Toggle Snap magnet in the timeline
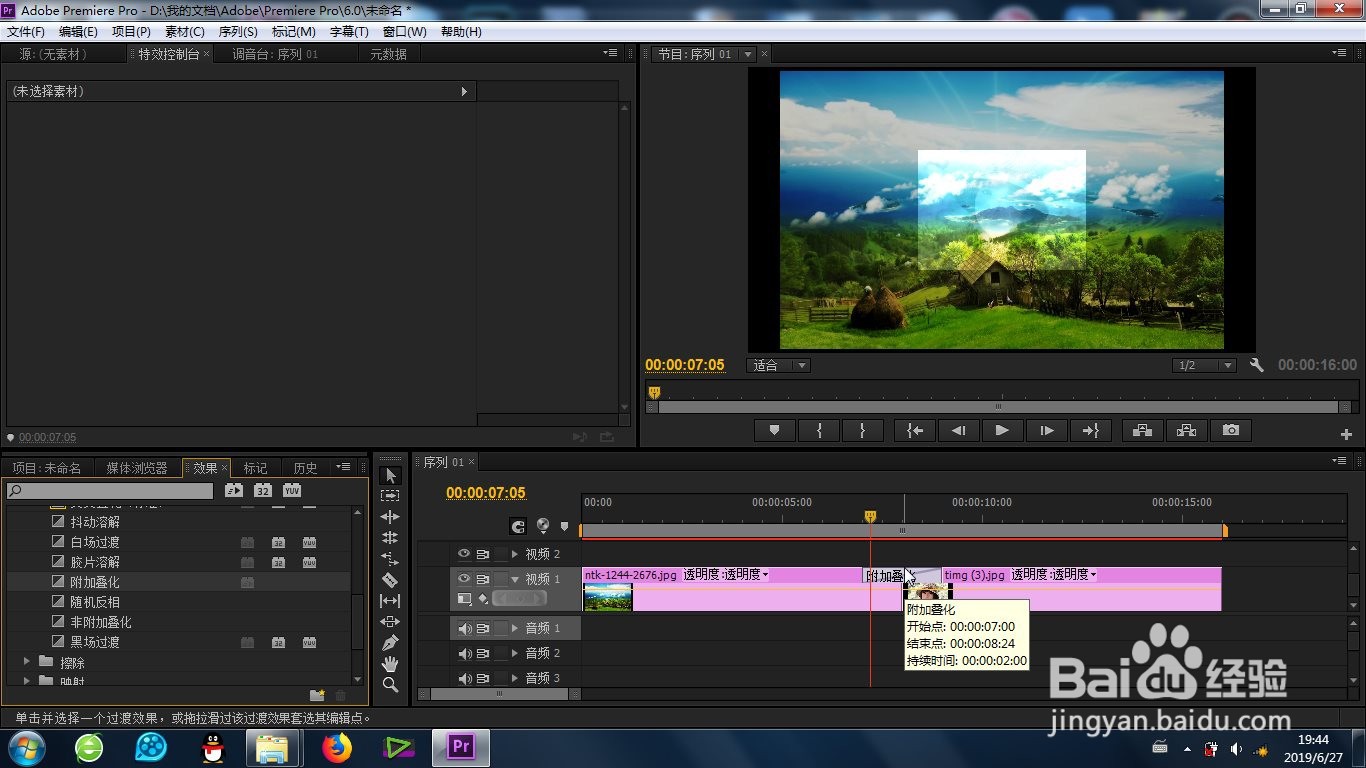Image resolution: width=1366 pixels, height=768 pixels. click(x=518, y=526)
